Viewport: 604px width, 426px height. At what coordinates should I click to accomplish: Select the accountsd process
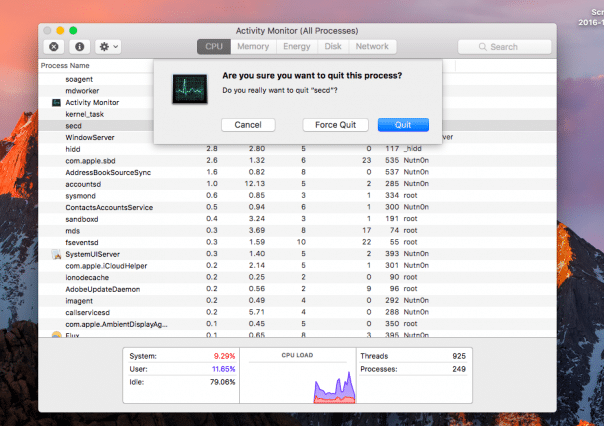(83, 184)
